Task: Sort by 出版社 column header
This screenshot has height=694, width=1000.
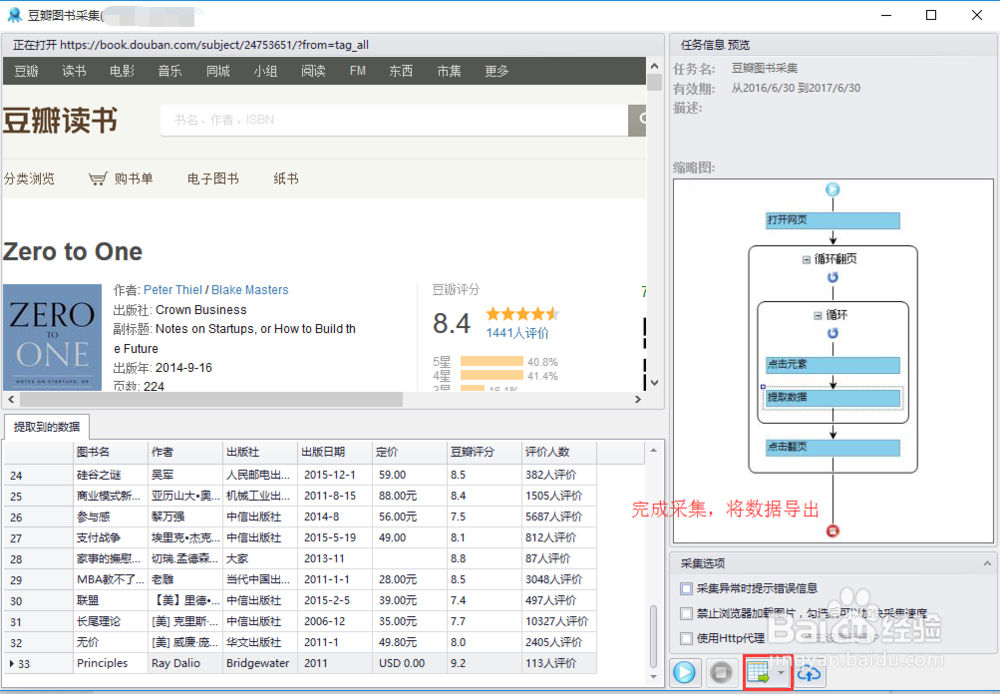Action: (x=260, y=452)
